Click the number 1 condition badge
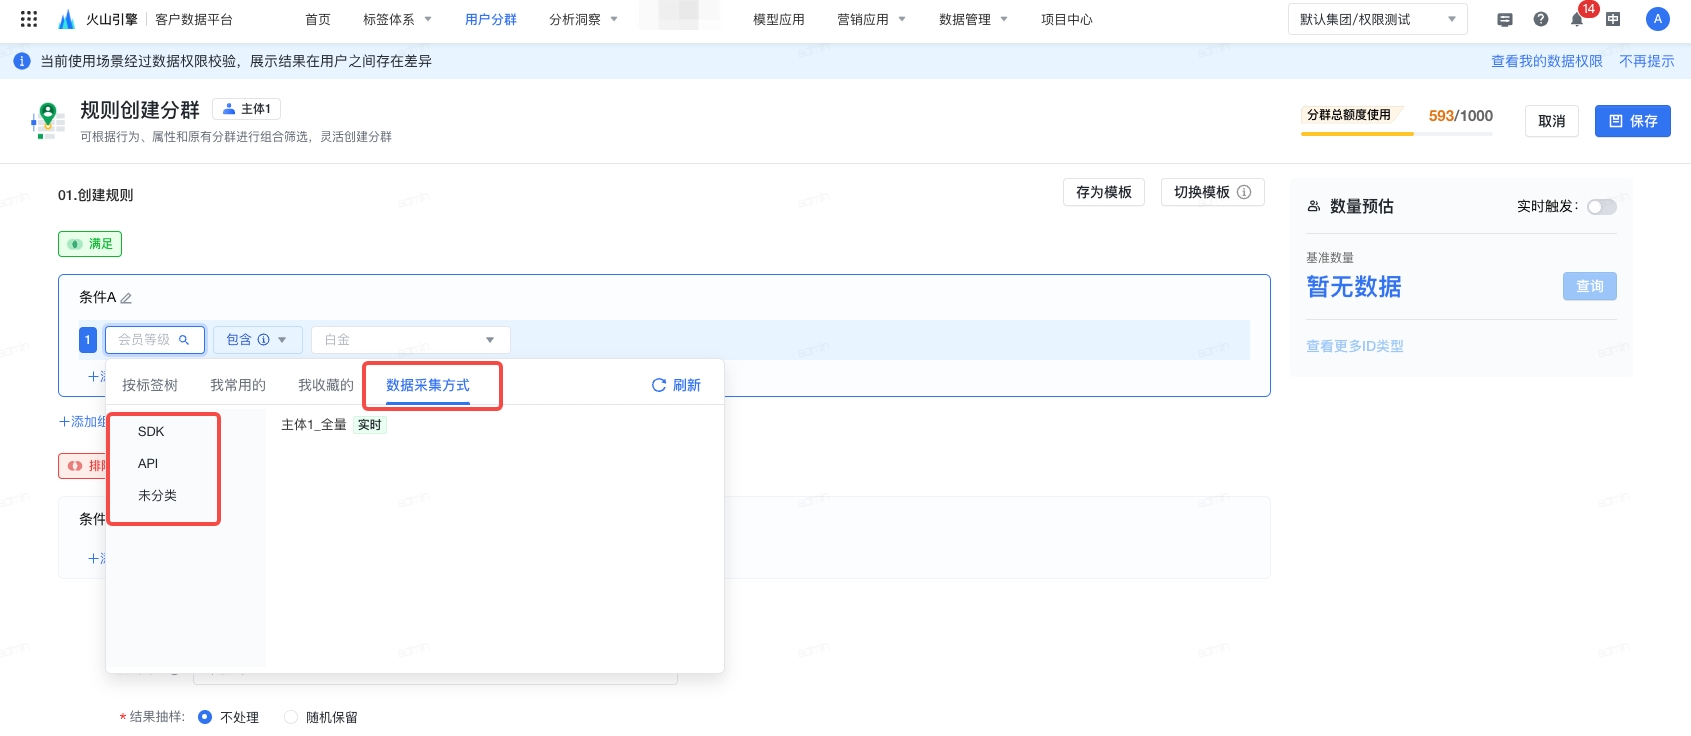This screenshot has width=1691, height=736. pyautogui.click(x=88, y=340)
